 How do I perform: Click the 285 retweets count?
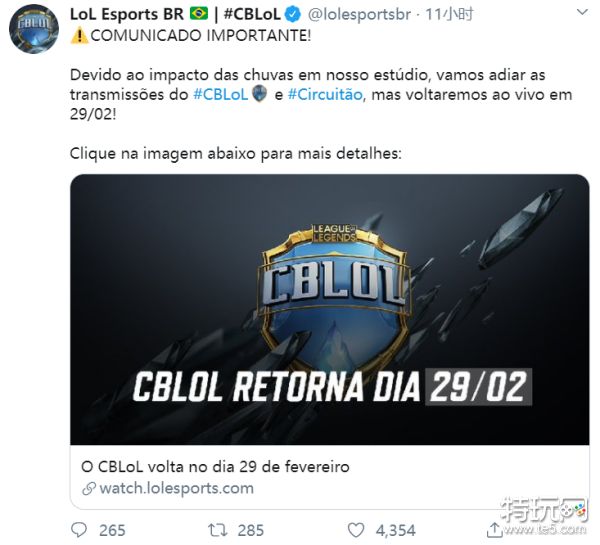(251, 531)
